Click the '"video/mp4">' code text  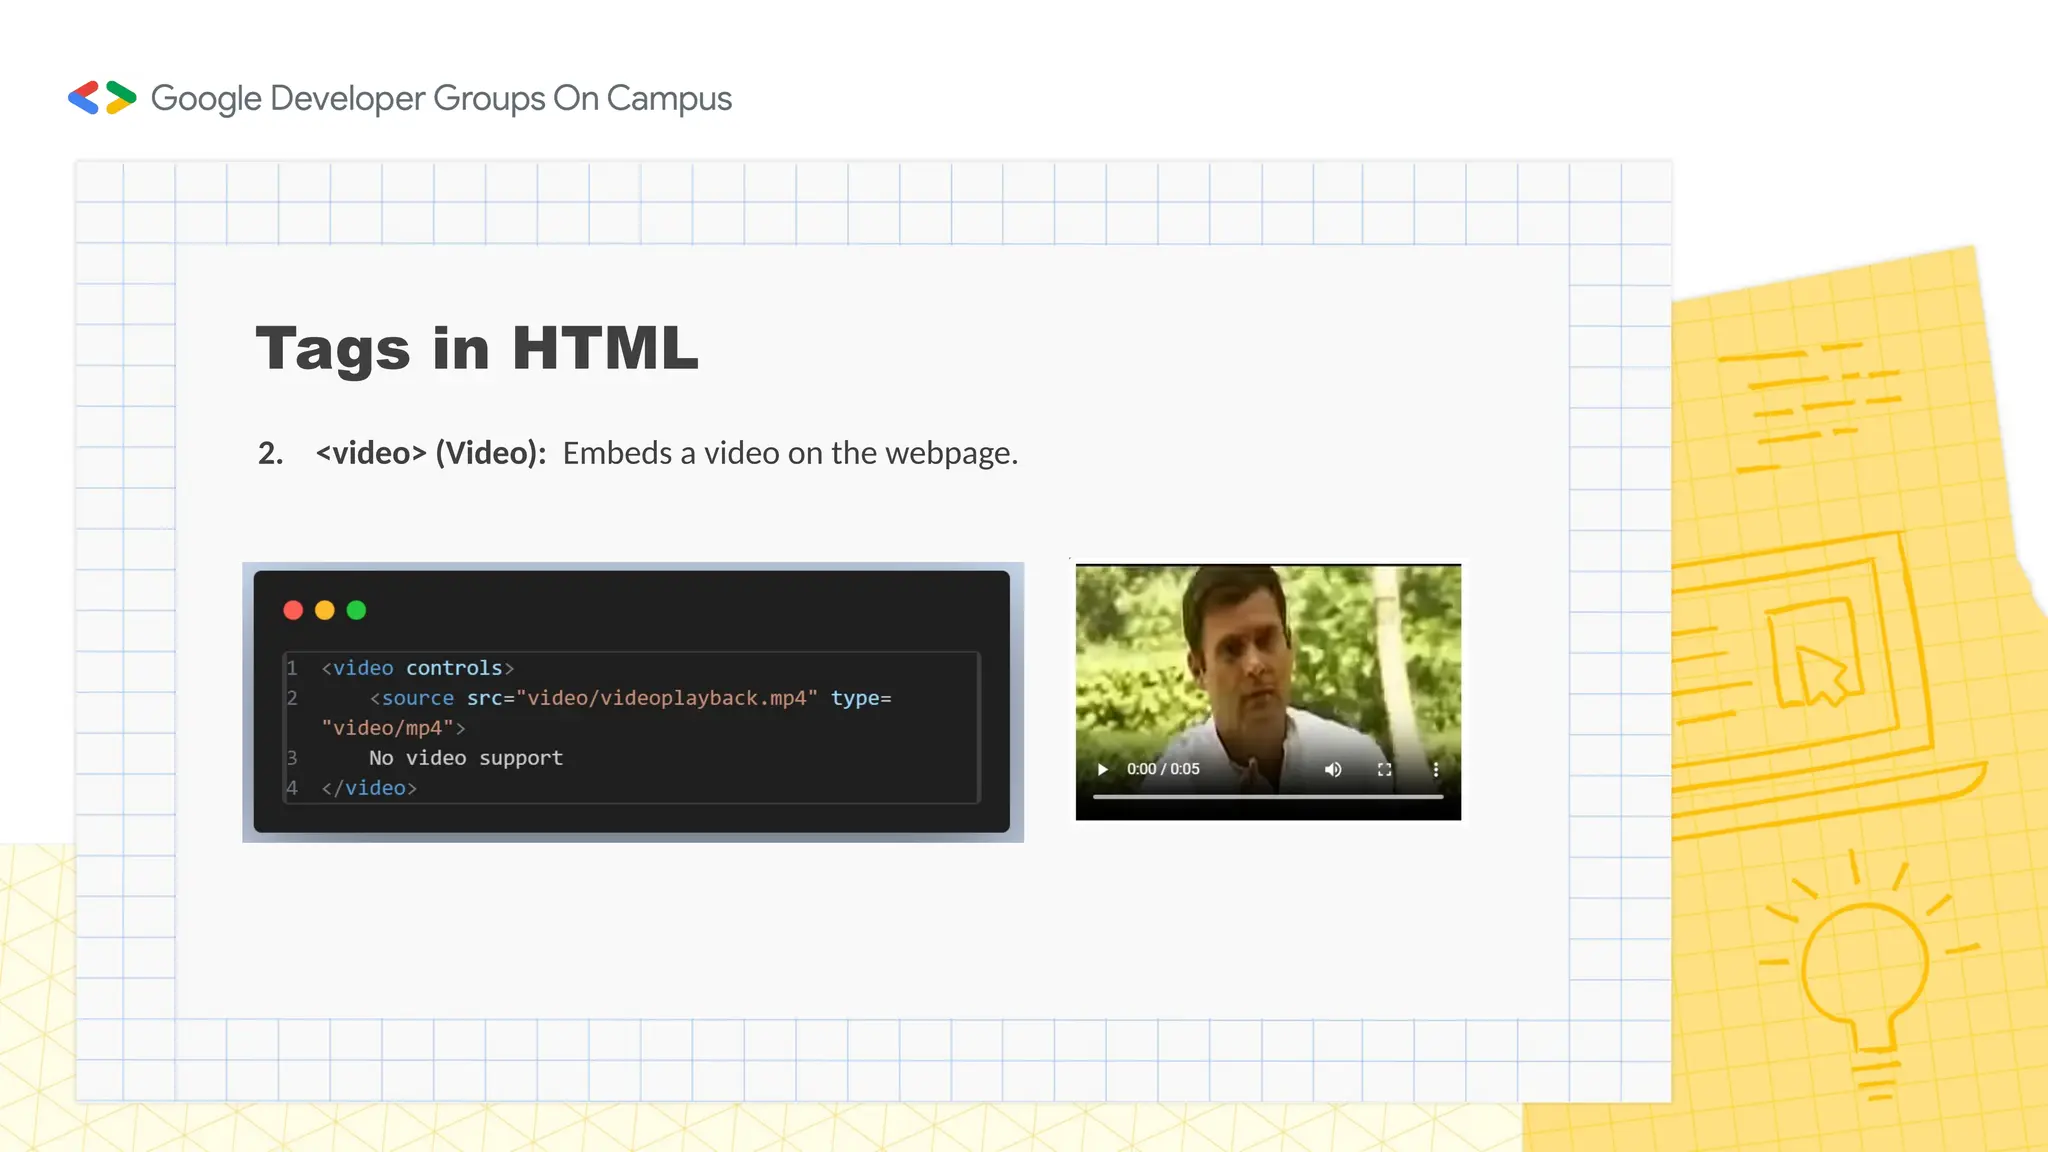(x=393, y=728)
